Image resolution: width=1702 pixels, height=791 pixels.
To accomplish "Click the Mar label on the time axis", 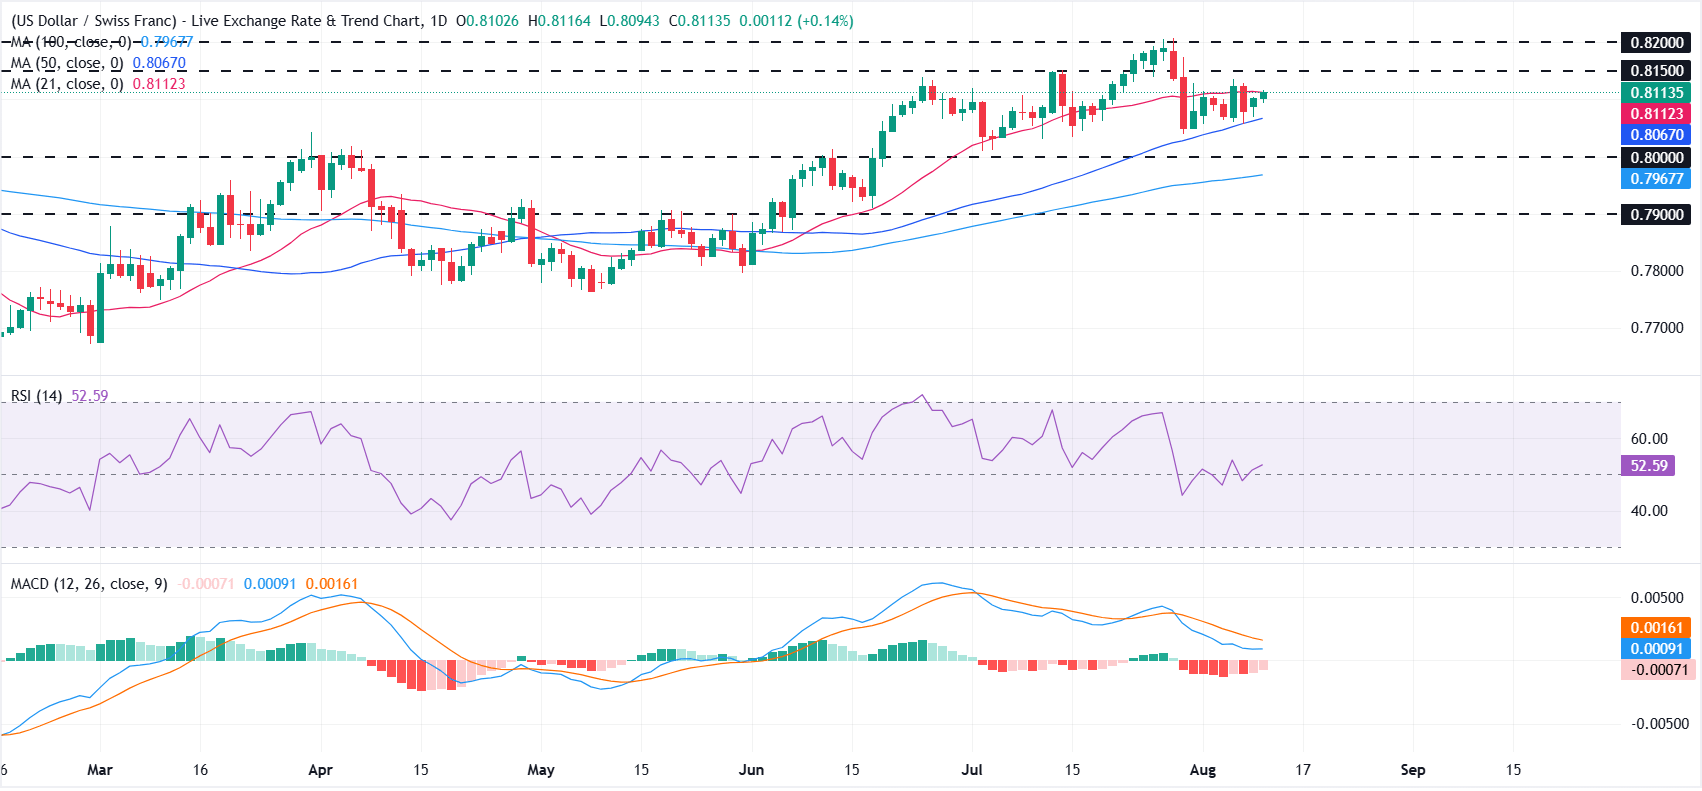I will (x=100, y=770).
